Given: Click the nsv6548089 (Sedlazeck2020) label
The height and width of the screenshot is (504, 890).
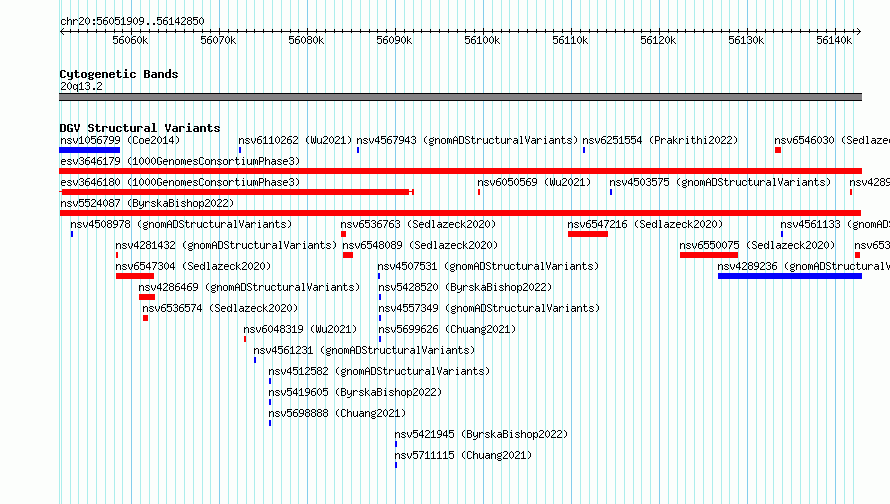Looking at the screenshot, I should click(x=421, y=245).
